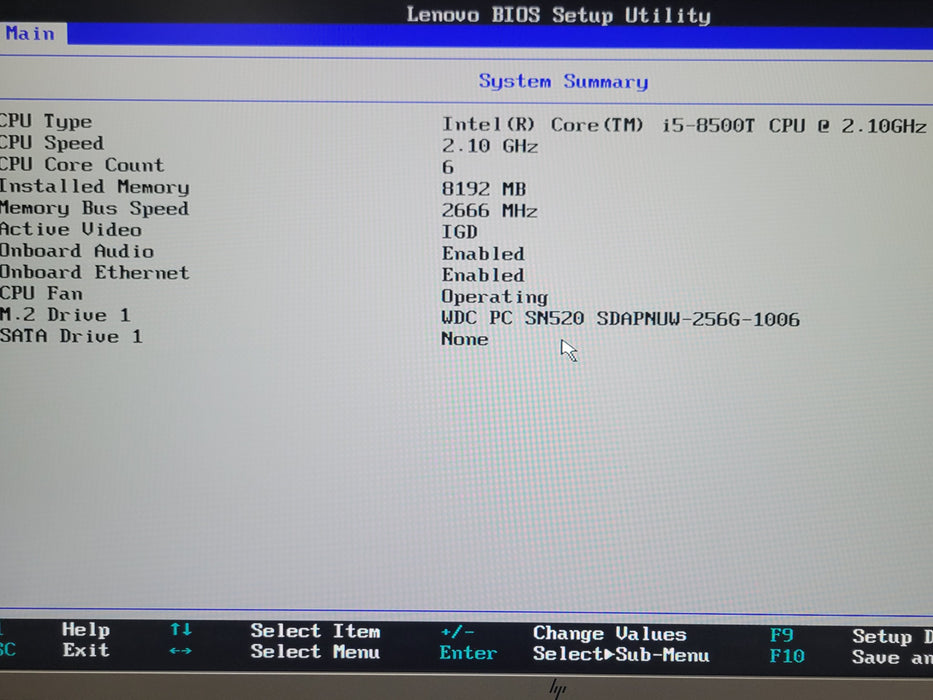The height and width of the screenshot is (700, 933).
Task: Click the CPU Core Count label
Action: click(x=82, y=164)
